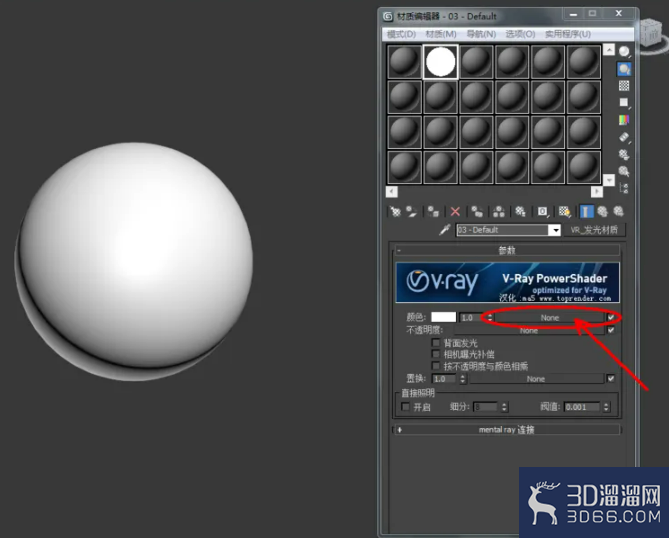Viewport: 669px width, 538px height.
Task: Toggle the color map enable checkbox
Action: point(611,317)
